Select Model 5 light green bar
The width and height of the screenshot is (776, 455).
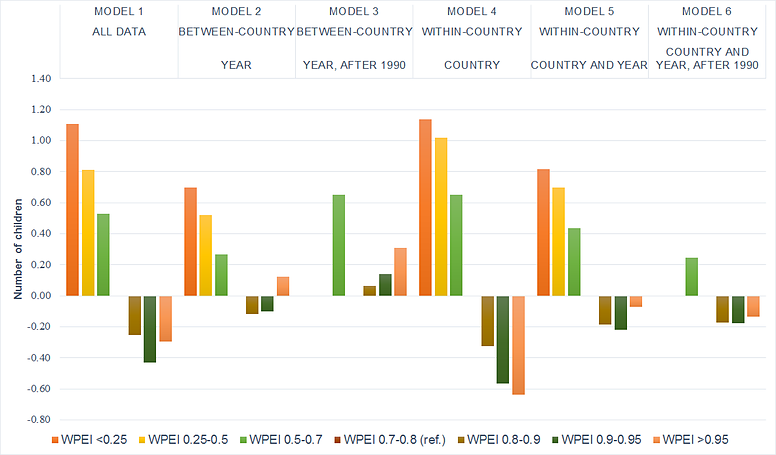pyautogui.click(x=574, y=262)
